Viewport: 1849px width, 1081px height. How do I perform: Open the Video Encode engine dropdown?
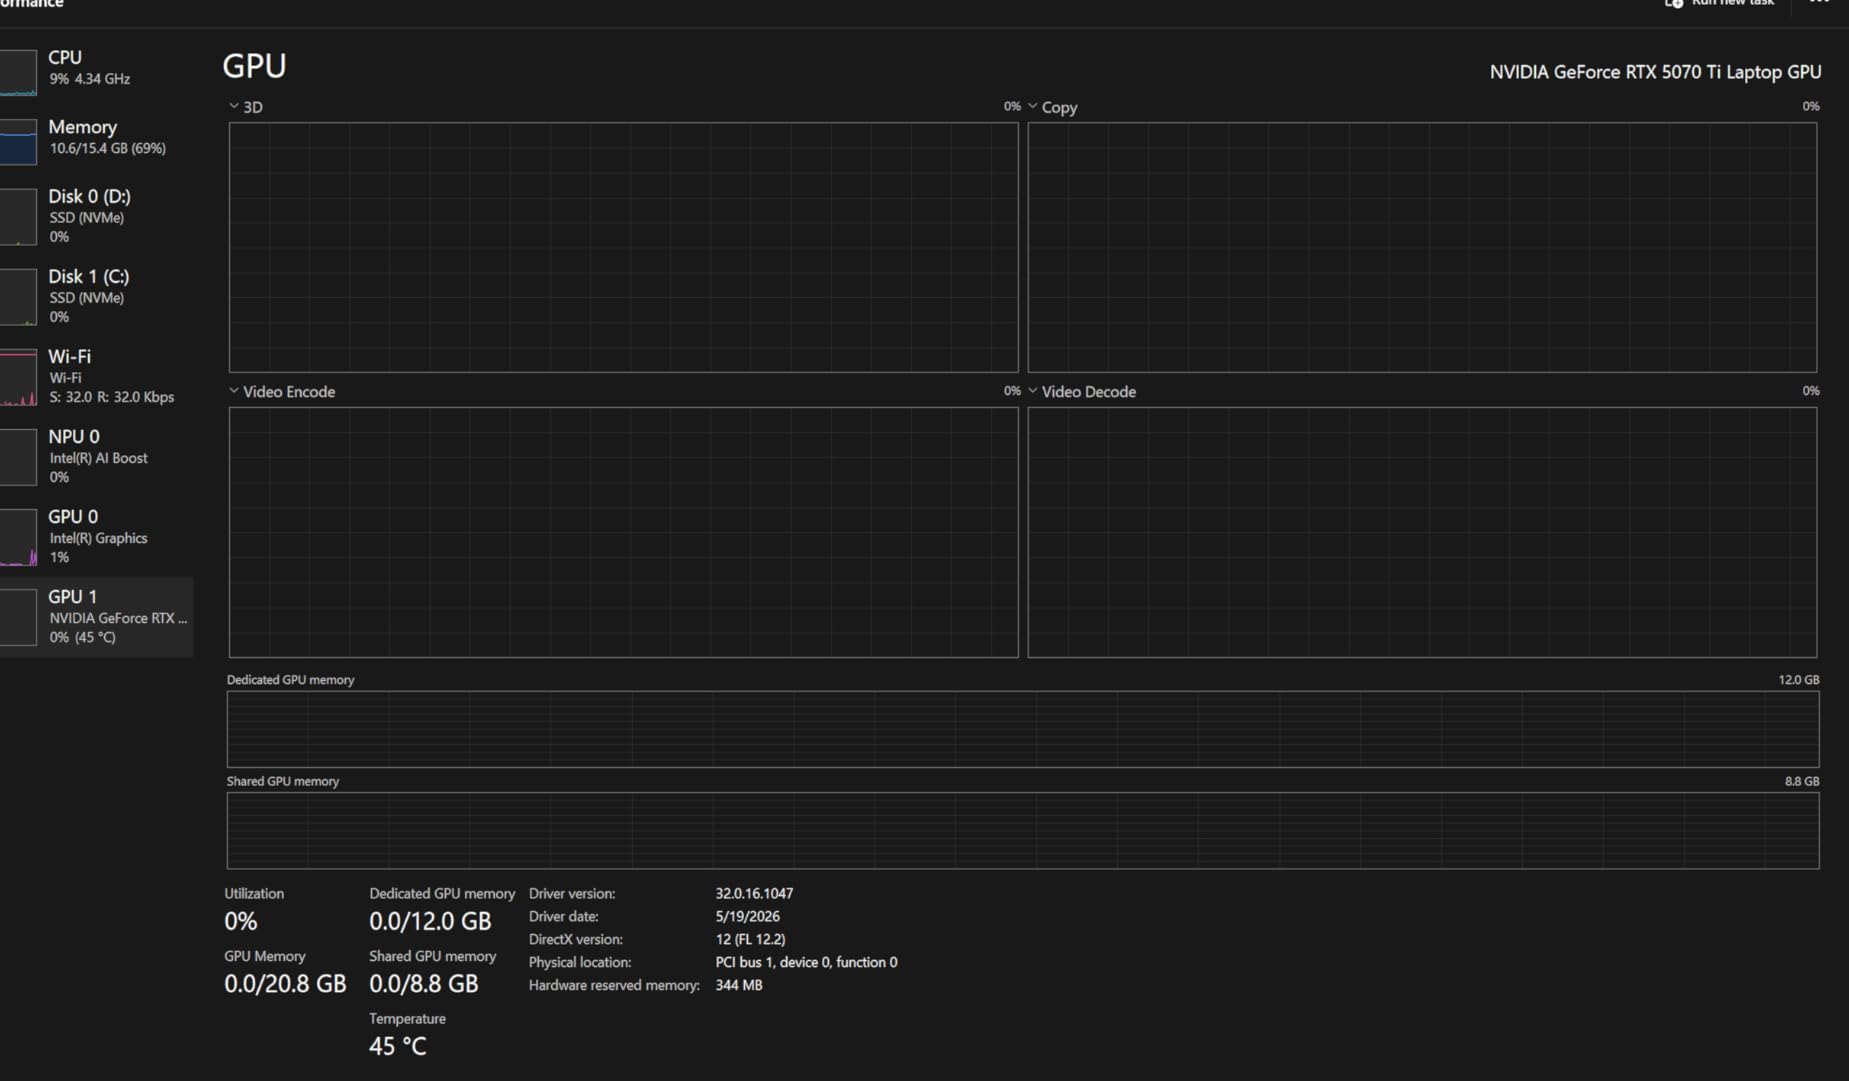pos(282,392)
